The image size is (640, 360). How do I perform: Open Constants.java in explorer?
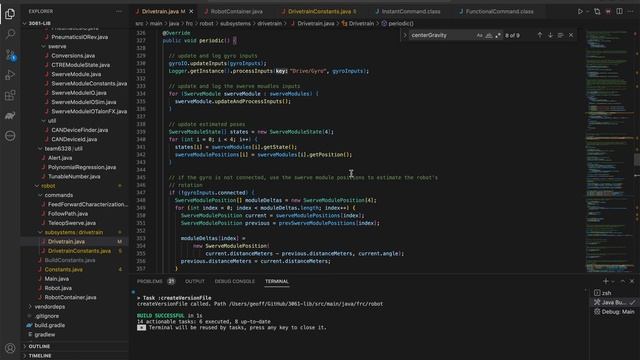pos(63,269)
